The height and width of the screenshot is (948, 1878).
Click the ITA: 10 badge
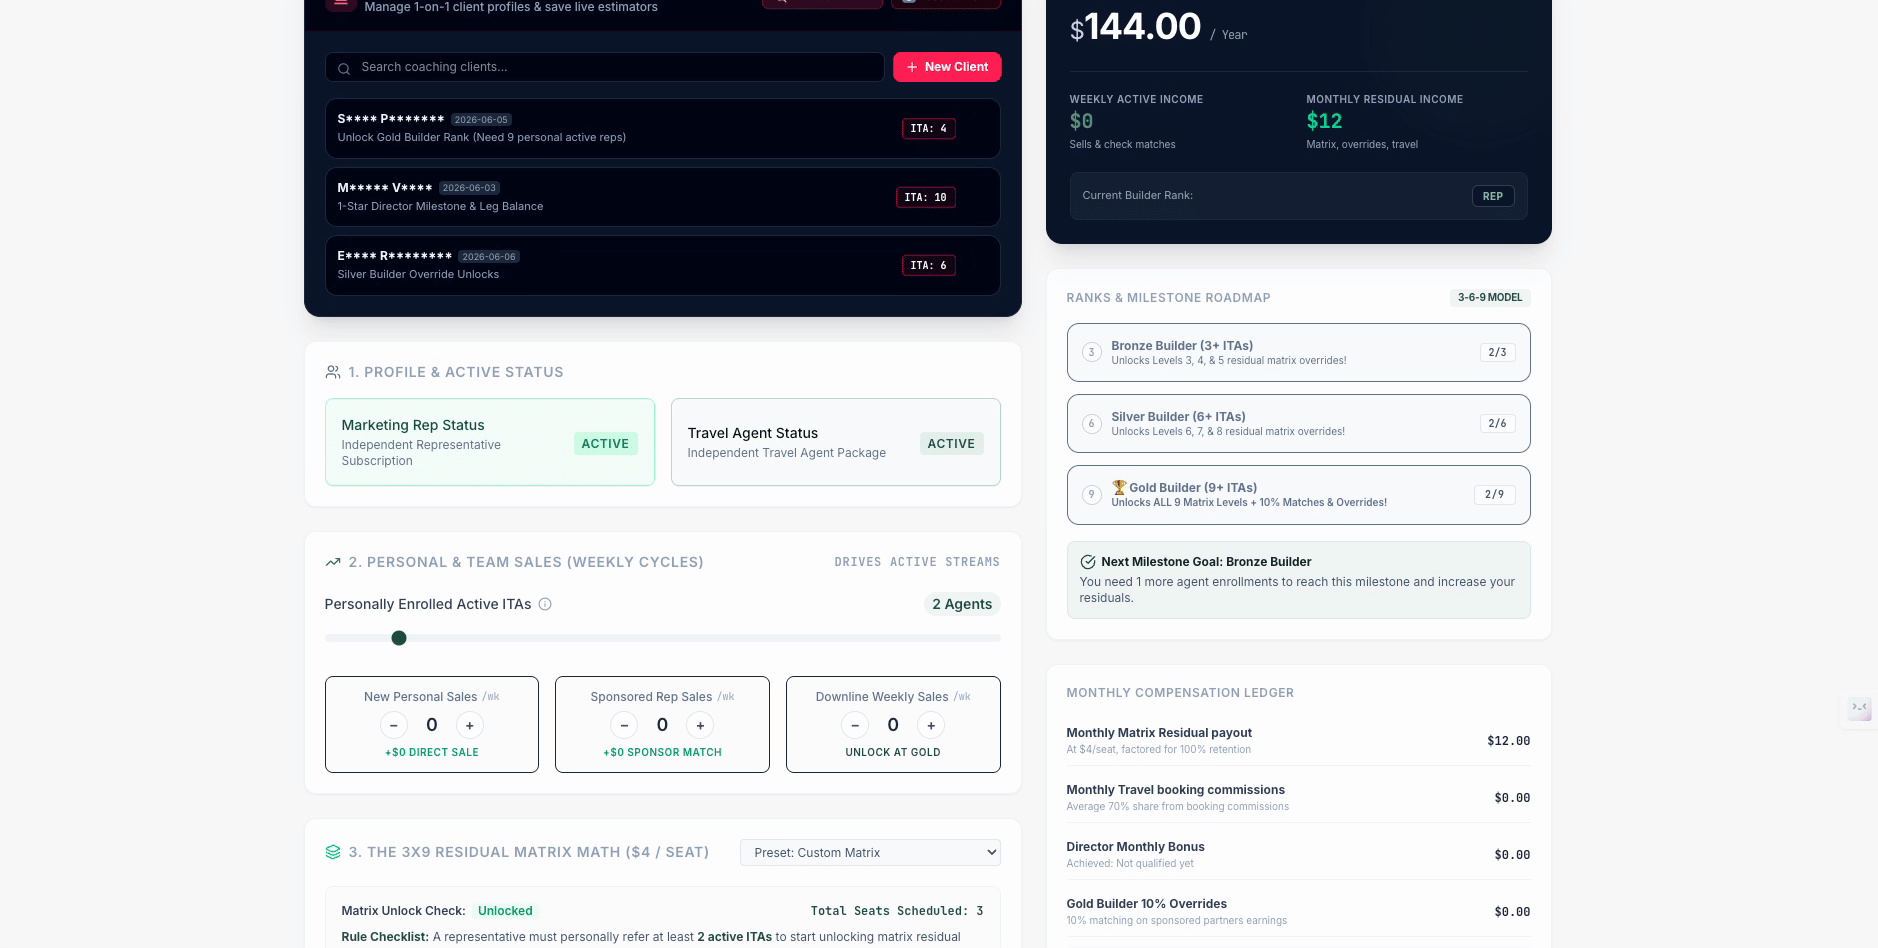point(925,197)
